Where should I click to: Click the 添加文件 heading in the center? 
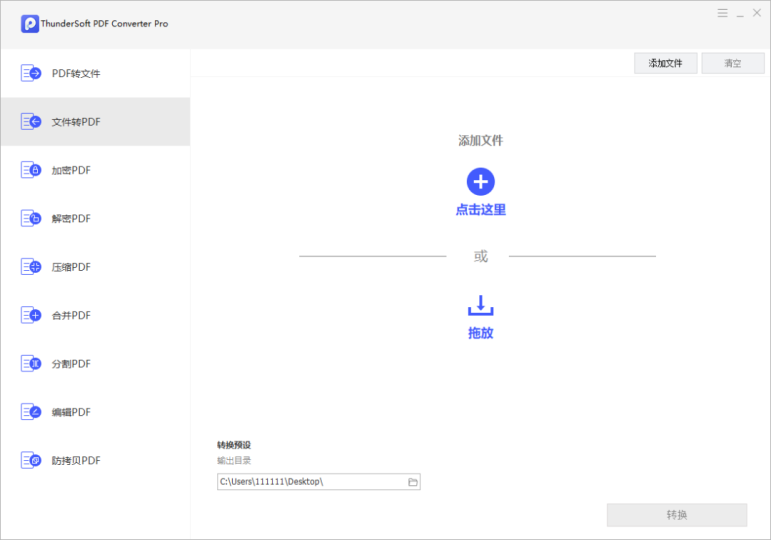[480, 141]
